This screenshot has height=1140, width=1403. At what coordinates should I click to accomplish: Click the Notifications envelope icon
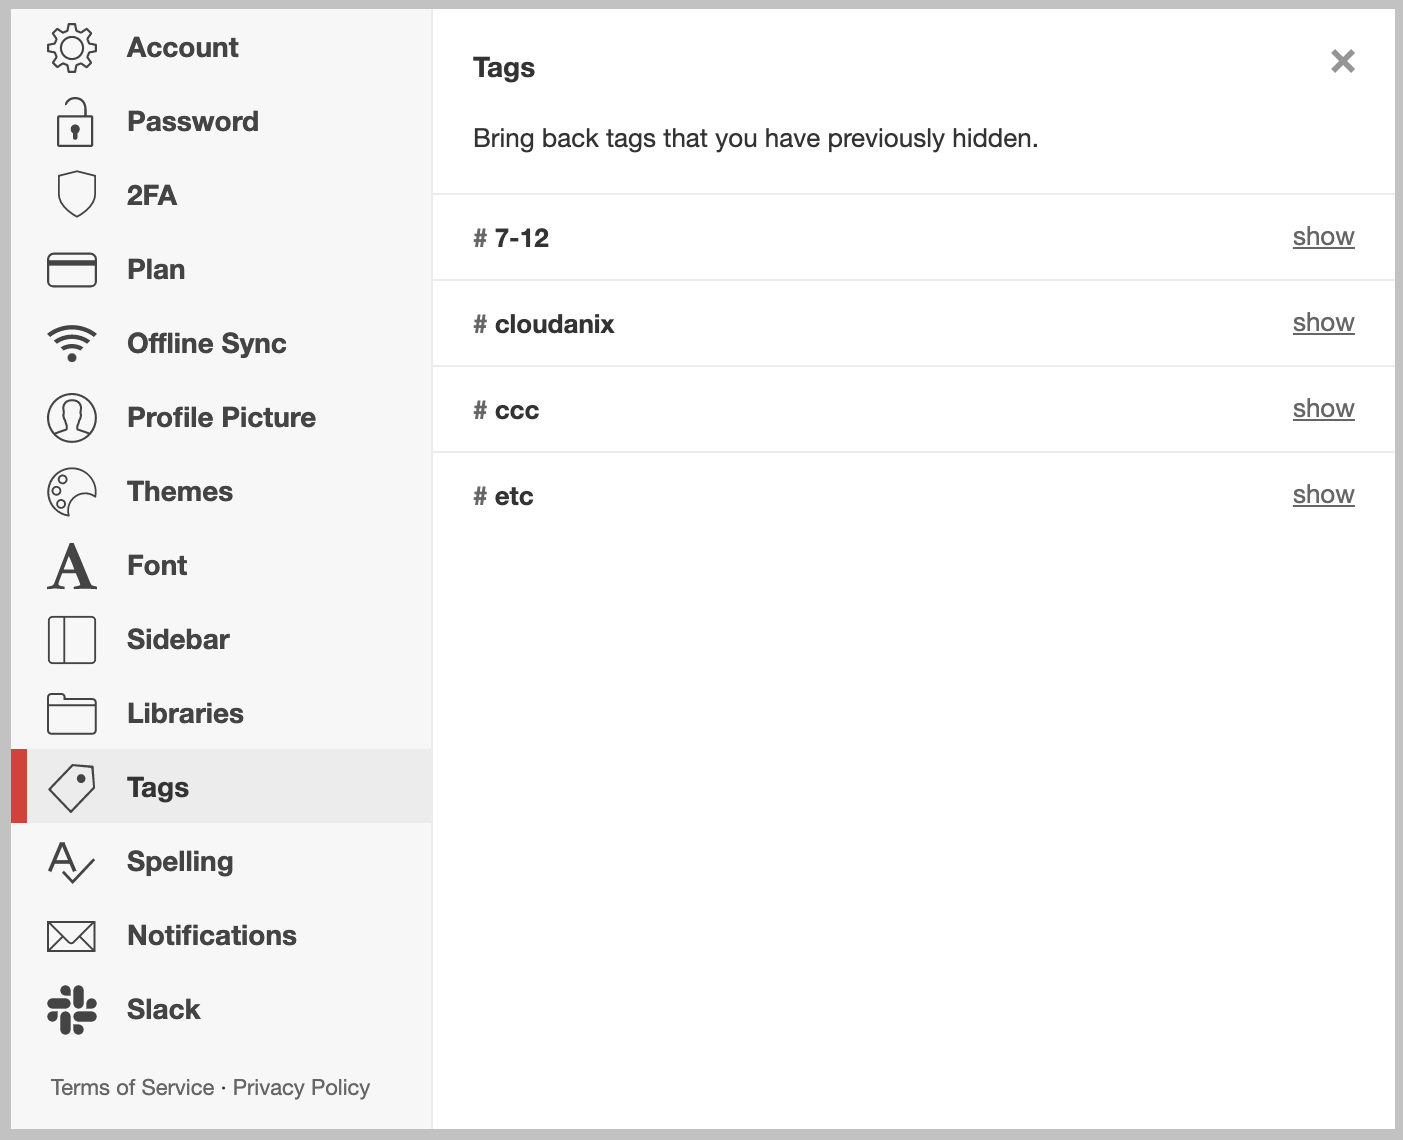(72, 936)
